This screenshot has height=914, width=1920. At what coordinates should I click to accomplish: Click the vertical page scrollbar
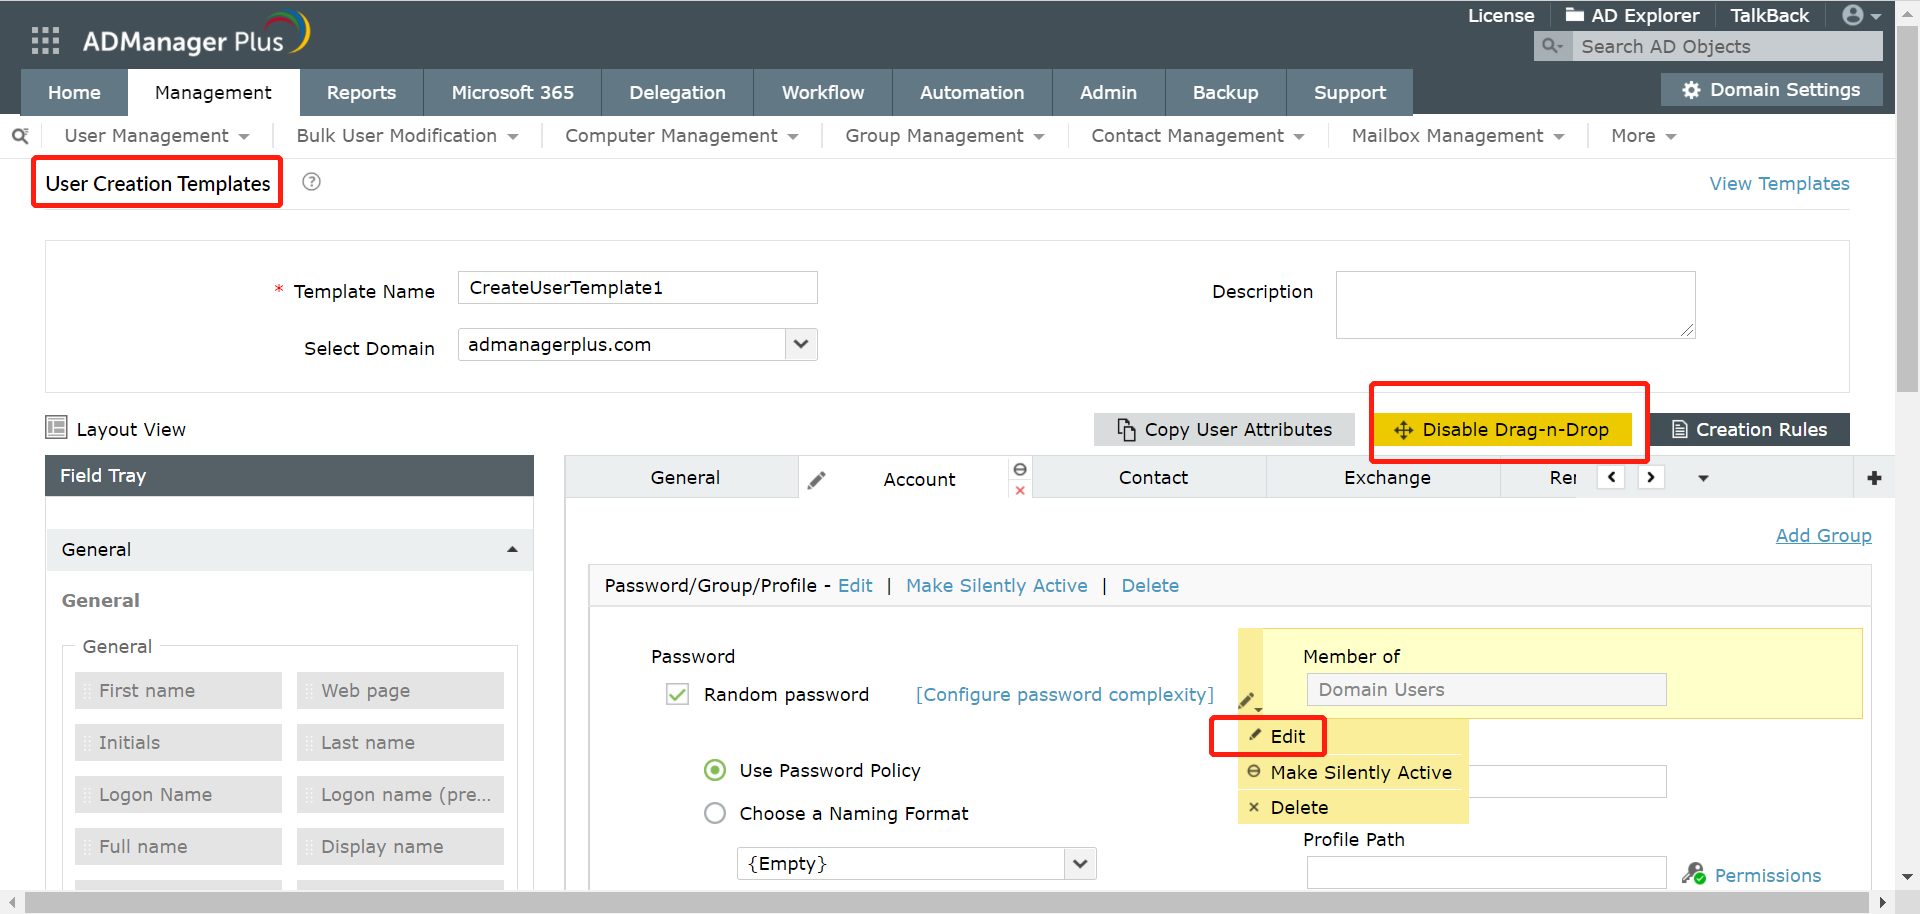(x=1907, y=210)
